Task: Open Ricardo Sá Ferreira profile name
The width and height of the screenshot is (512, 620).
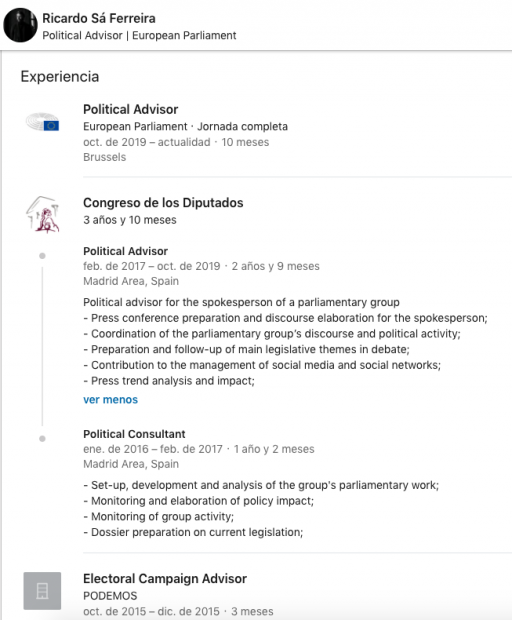Action: (99, 18)
